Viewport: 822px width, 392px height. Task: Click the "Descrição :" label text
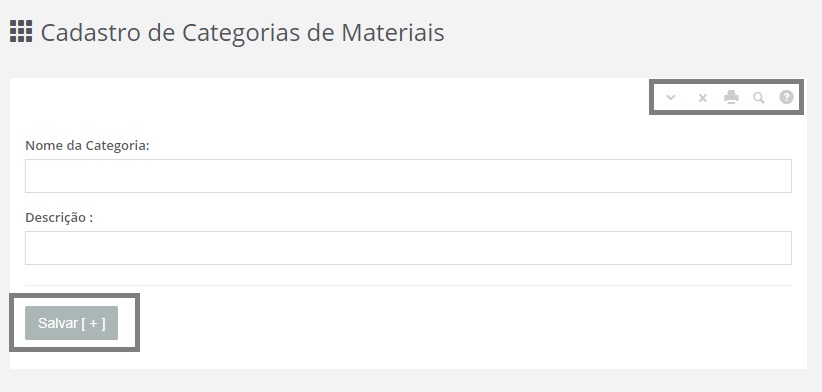59,217
